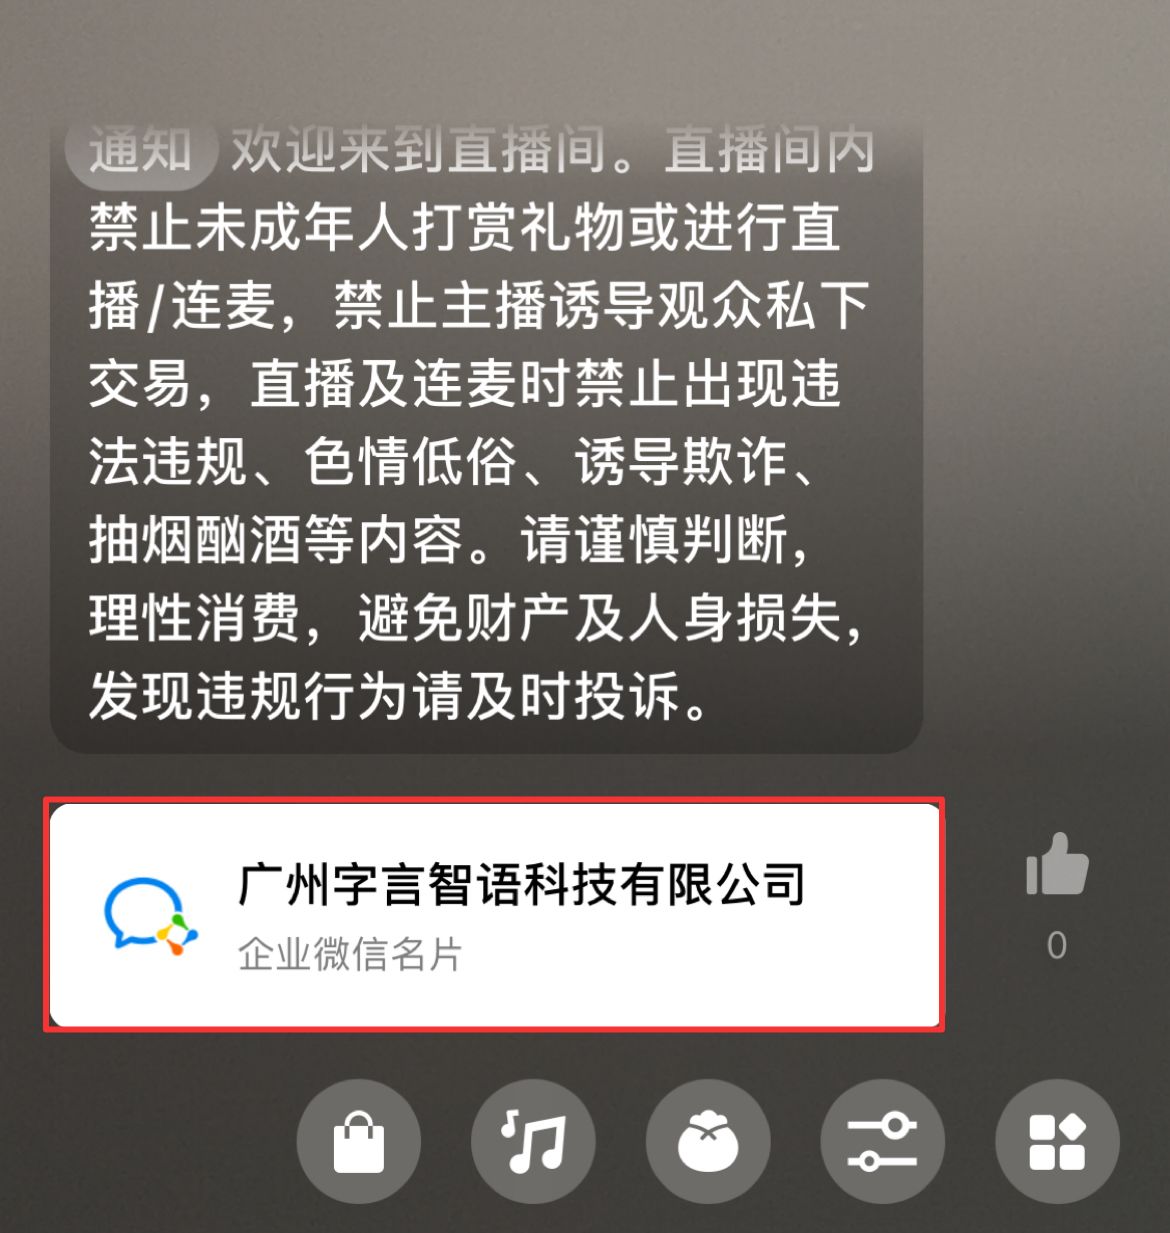
Task: Click the like count 0
Action: pyautogui.click(x=1057, y=945)
